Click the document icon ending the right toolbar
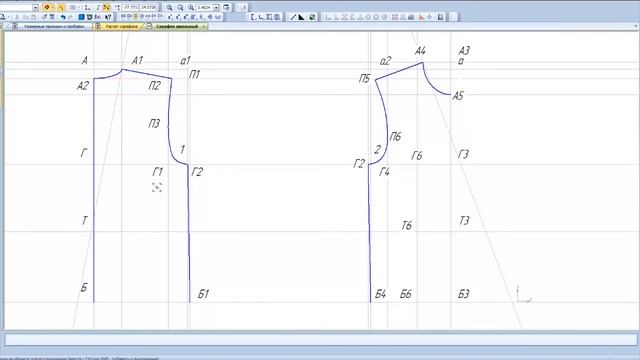This screenshot has height=360, width=640. [440, 17]
